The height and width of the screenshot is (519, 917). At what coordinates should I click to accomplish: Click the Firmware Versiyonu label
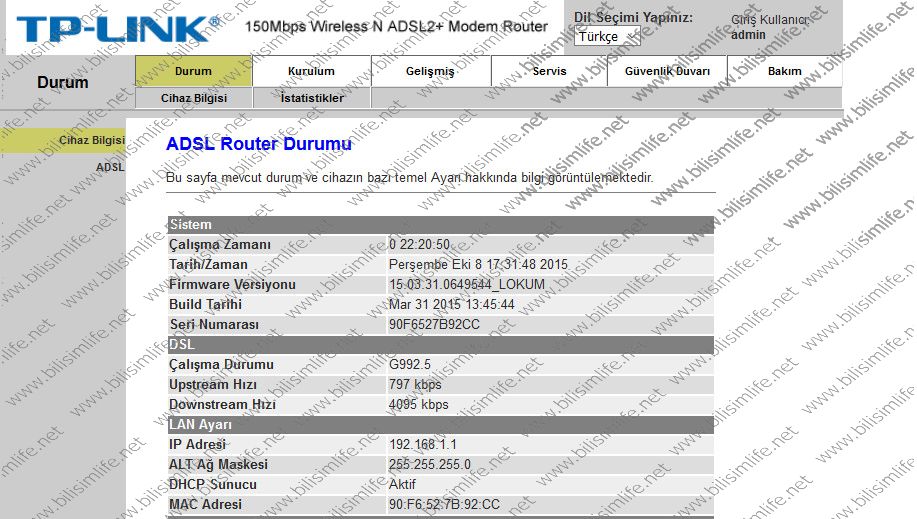[x=232, y=284]
